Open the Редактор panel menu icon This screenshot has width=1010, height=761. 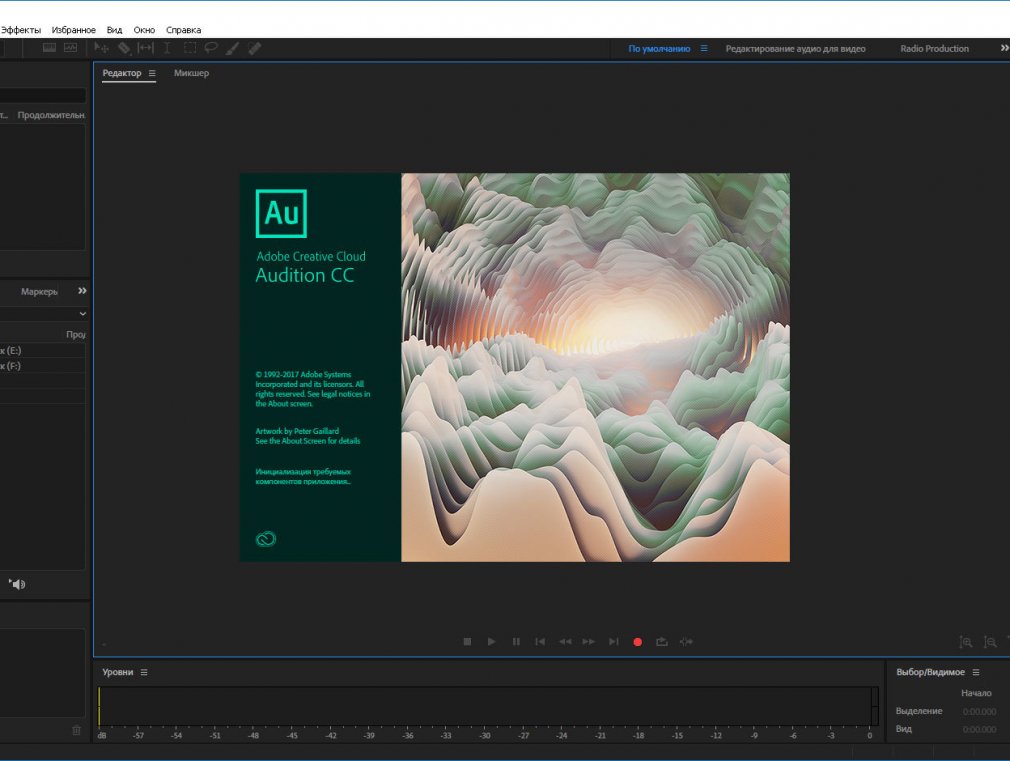[152, 73]
